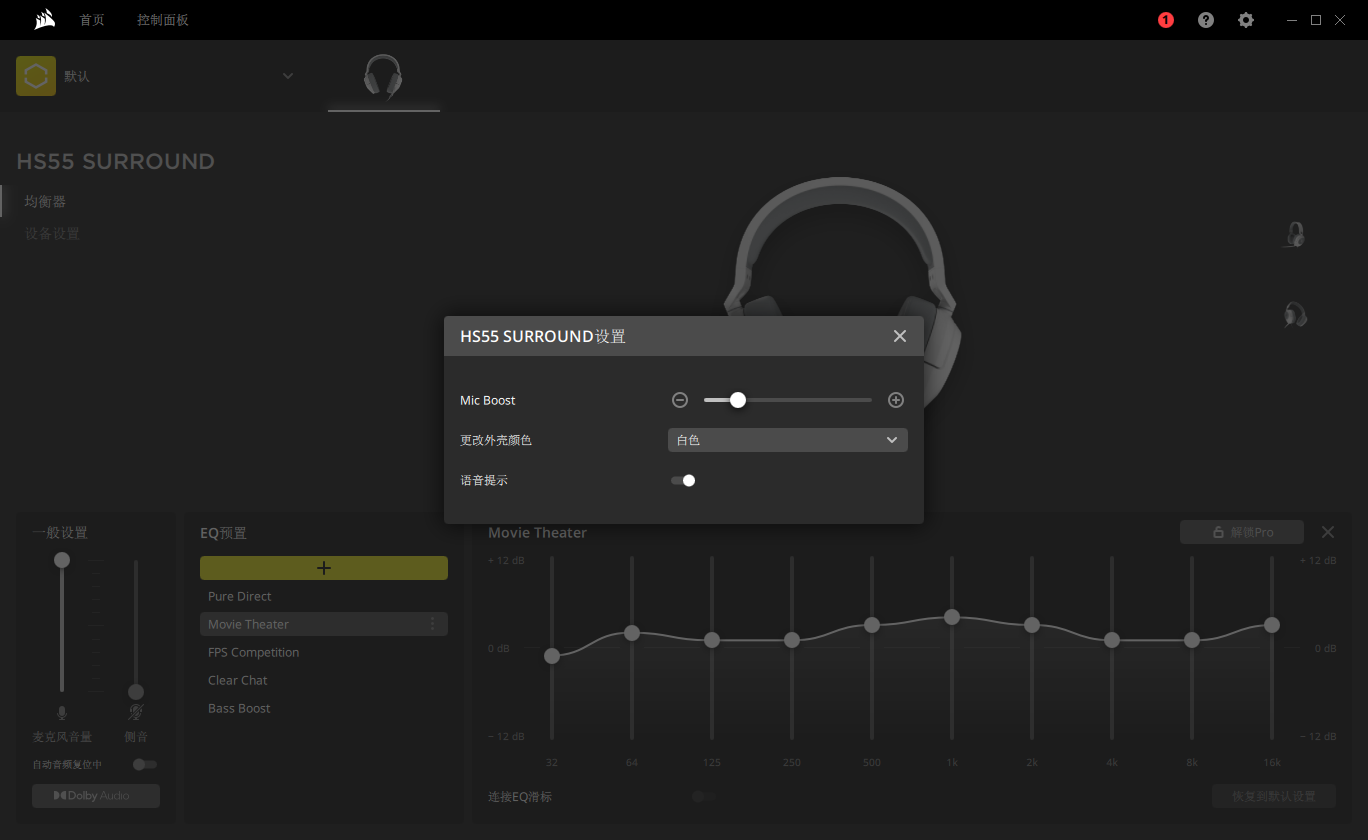Click the 125 Hz EQ band handle
The image size is (1368, 840).
pyautogui.click(x=712, y=640)
